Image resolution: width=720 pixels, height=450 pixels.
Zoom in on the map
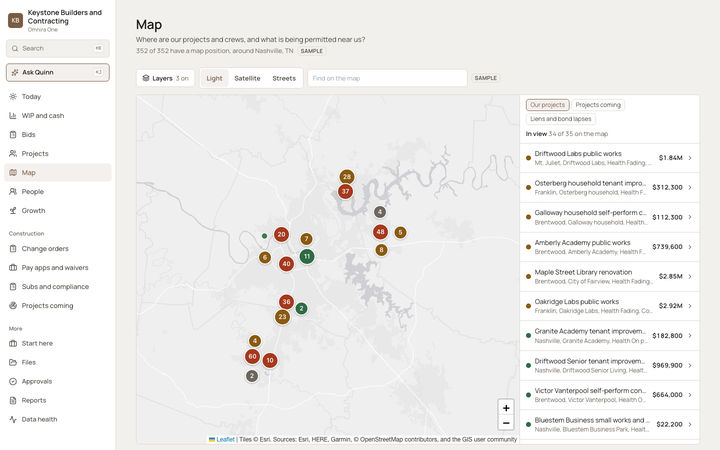[x=506, y=408]
